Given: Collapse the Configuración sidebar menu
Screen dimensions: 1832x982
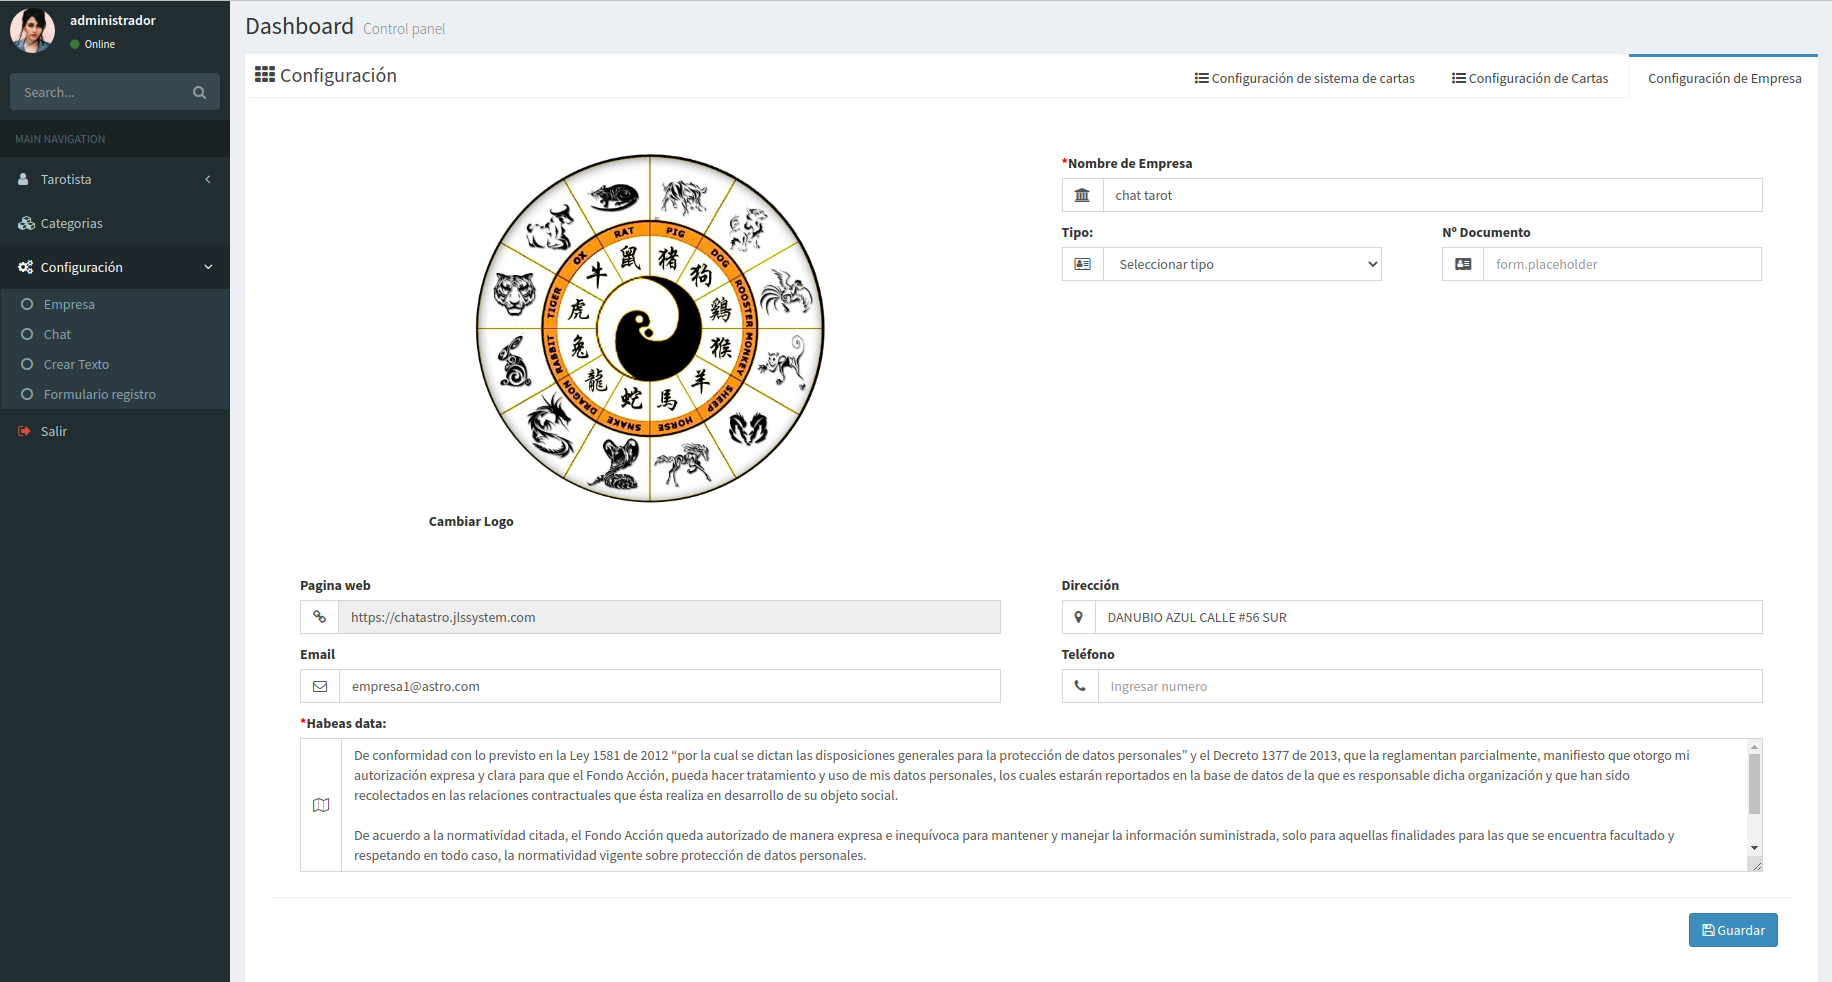Looking at the screenshot, I should pos(114,267).
